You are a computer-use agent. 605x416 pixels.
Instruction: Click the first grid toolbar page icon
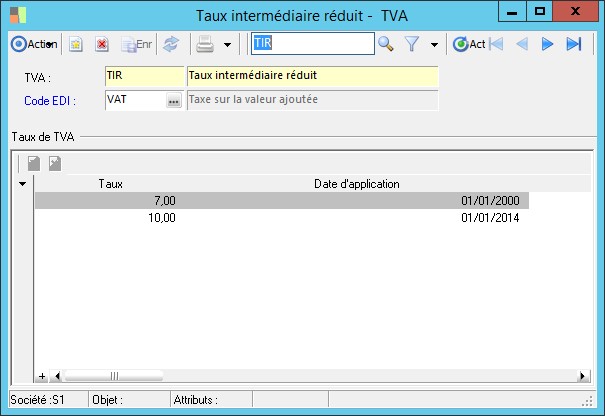point(34,164)
